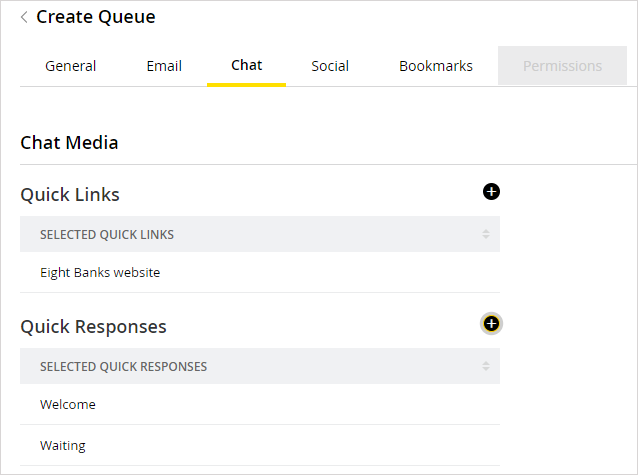Go back using the Create Queue arrow

click(24, 17)
